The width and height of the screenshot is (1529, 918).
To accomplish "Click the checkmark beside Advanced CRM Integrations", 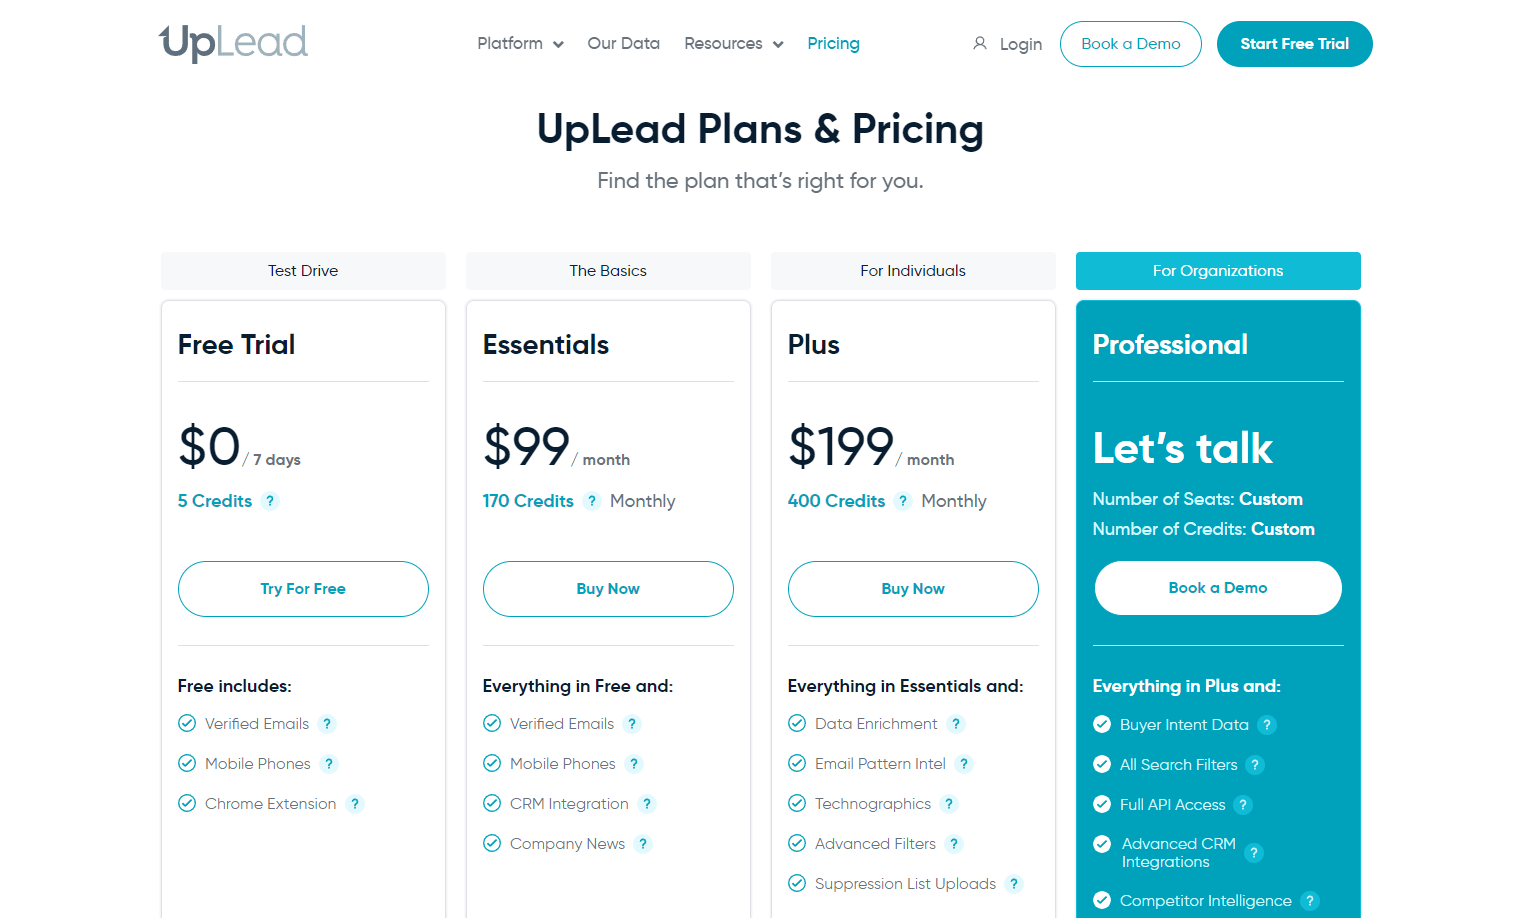I will 1102,845.
